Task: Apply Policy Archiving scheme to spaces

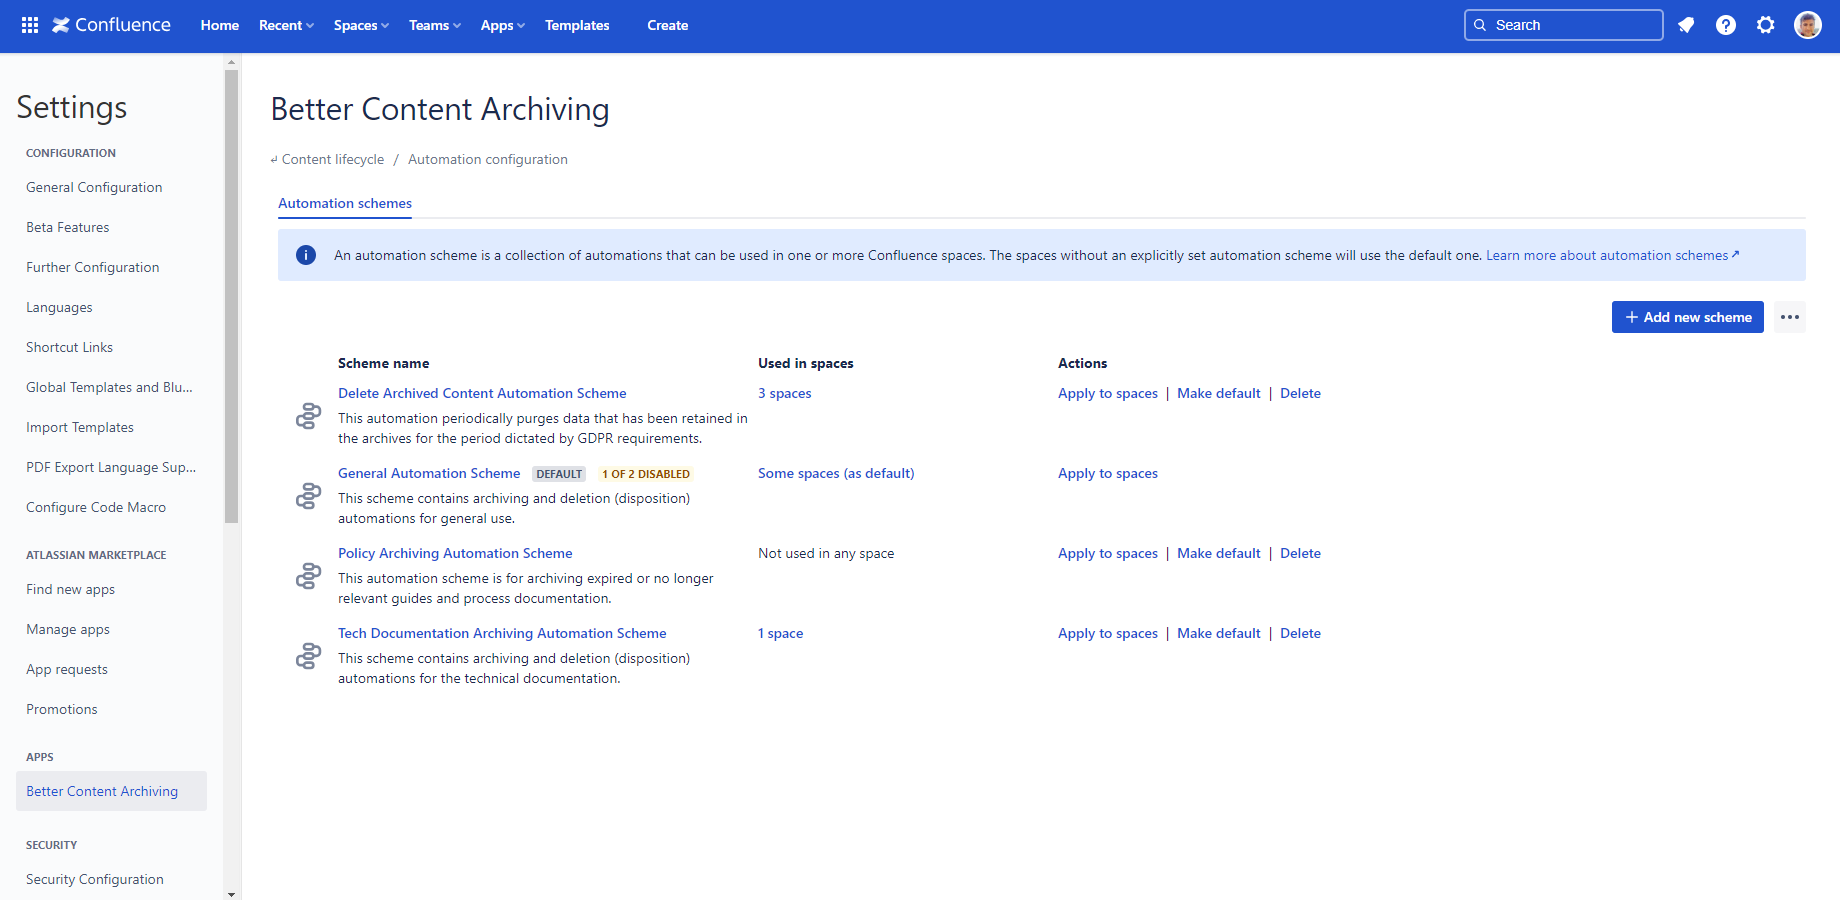Action: (1108, 553)
